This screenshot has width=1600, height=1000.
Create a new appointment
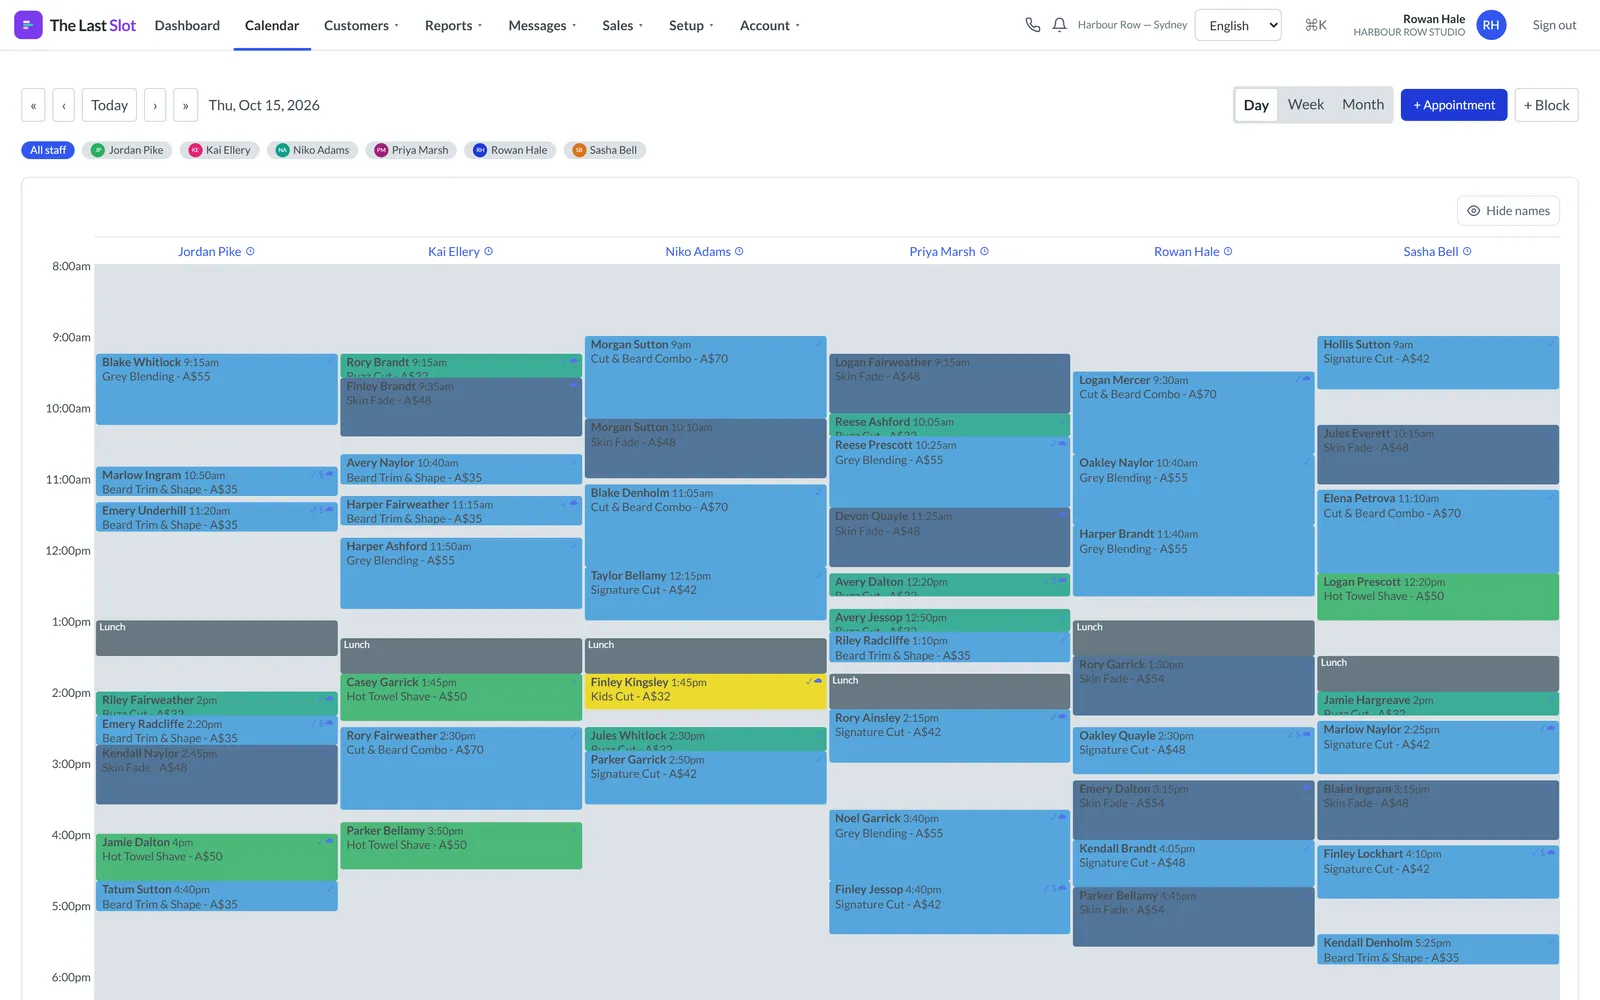click(x=1454, y=105)
